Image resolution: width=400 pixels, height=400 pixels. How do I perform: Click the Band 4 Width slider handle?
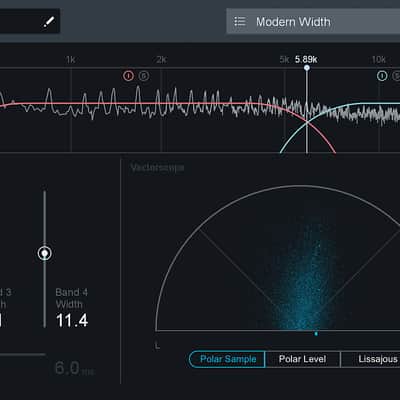pos(45,253)
